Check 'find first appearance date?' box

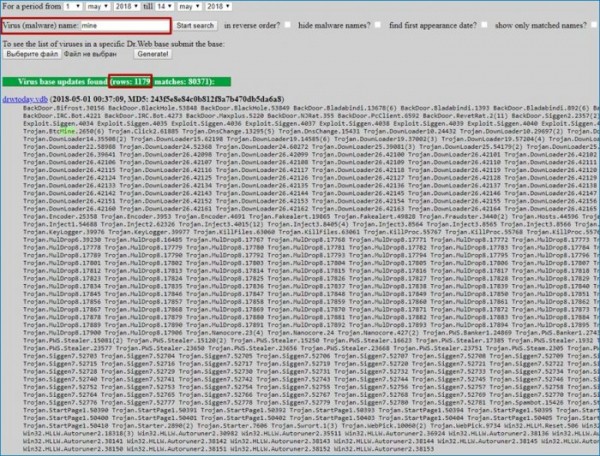484,25
